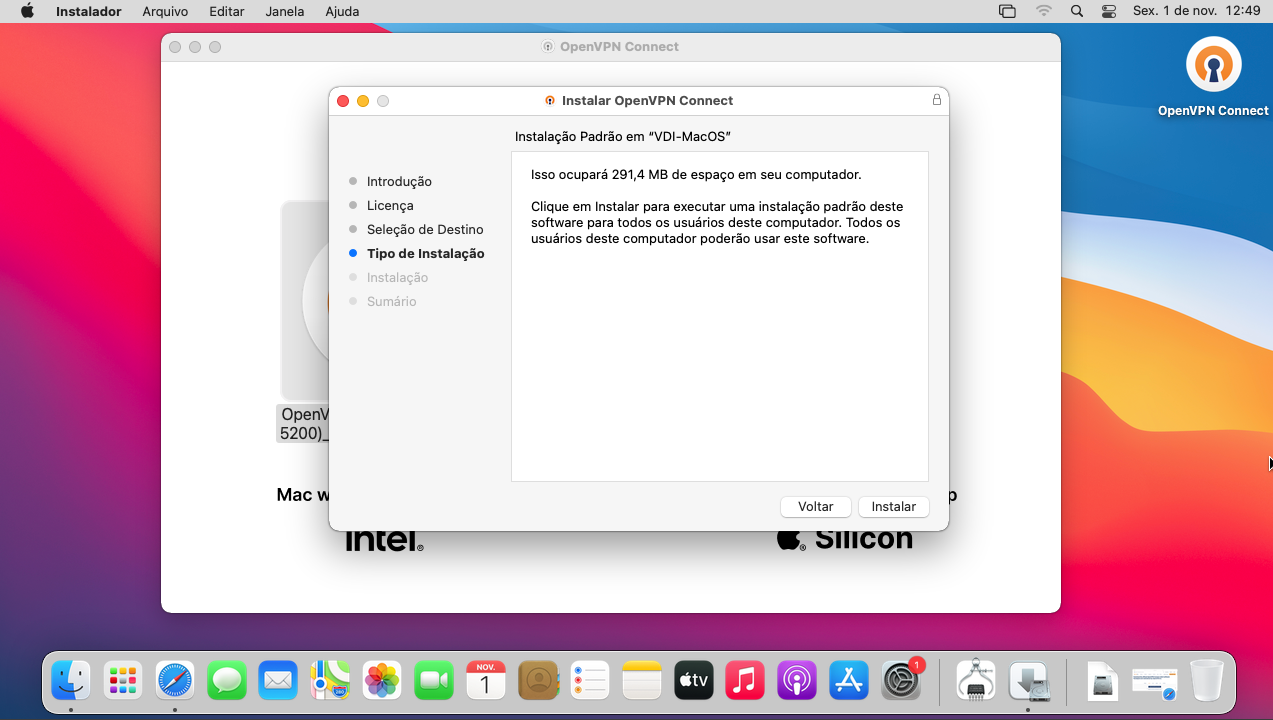Click the screen mirroring menu bar icon
1273x720 pixels.
coord(1007,11)
